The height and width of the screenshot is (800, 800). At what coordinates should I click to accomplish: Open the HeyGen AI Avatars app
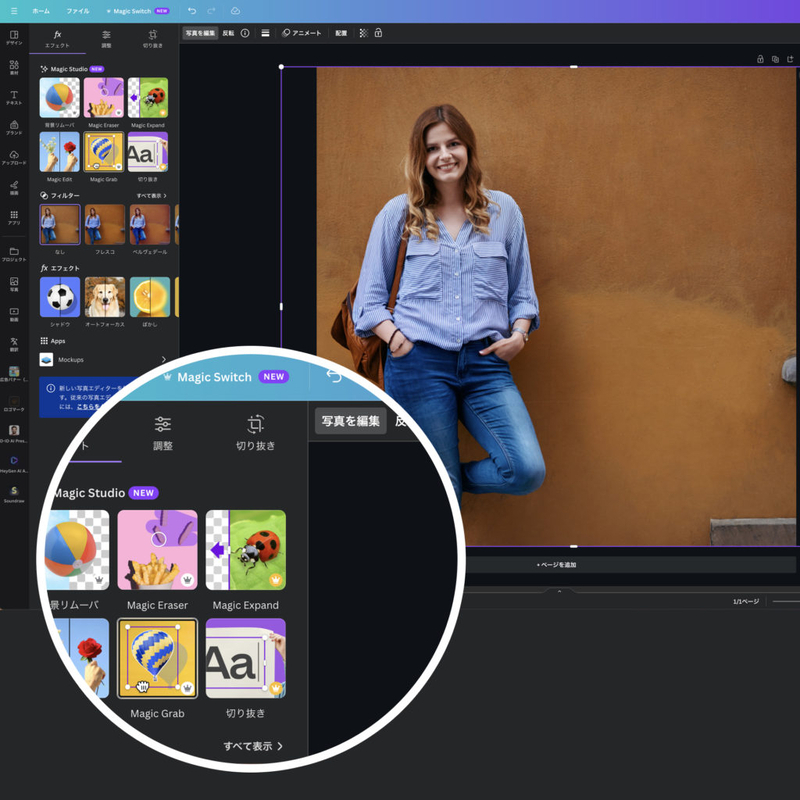(14, 464)
